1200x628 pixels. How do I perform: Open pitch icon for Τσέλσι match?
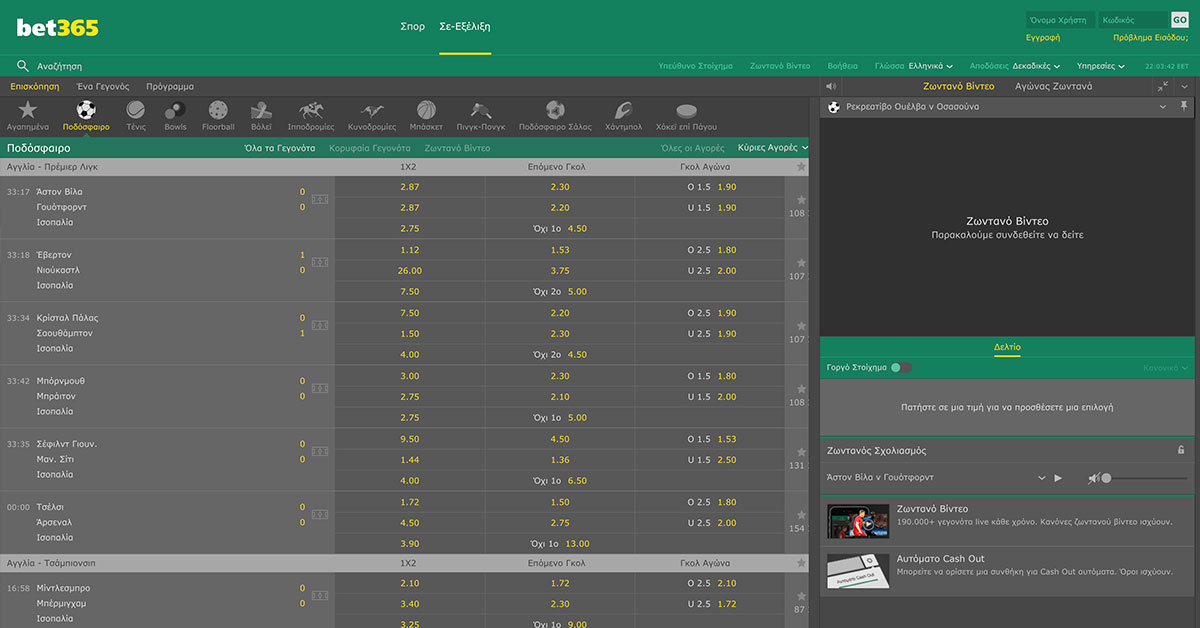(x=320, y=514)
